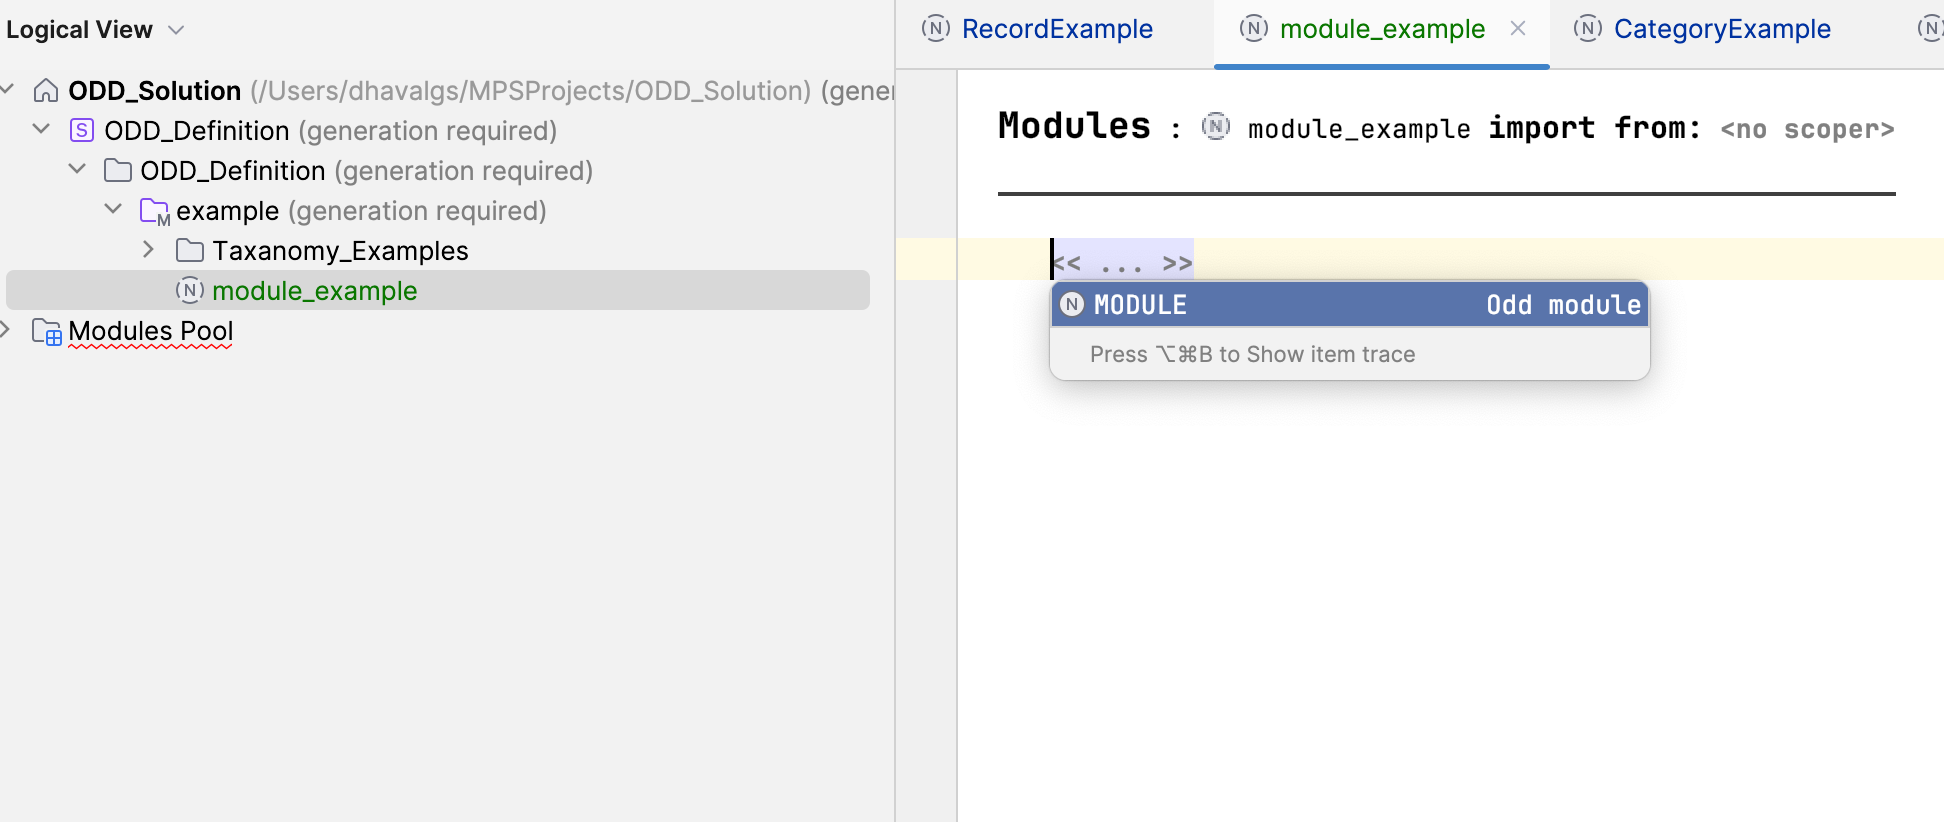The image size is (1944, 822).
Task: Click the <no scoper> import cell
Action: coord(1806,128)
